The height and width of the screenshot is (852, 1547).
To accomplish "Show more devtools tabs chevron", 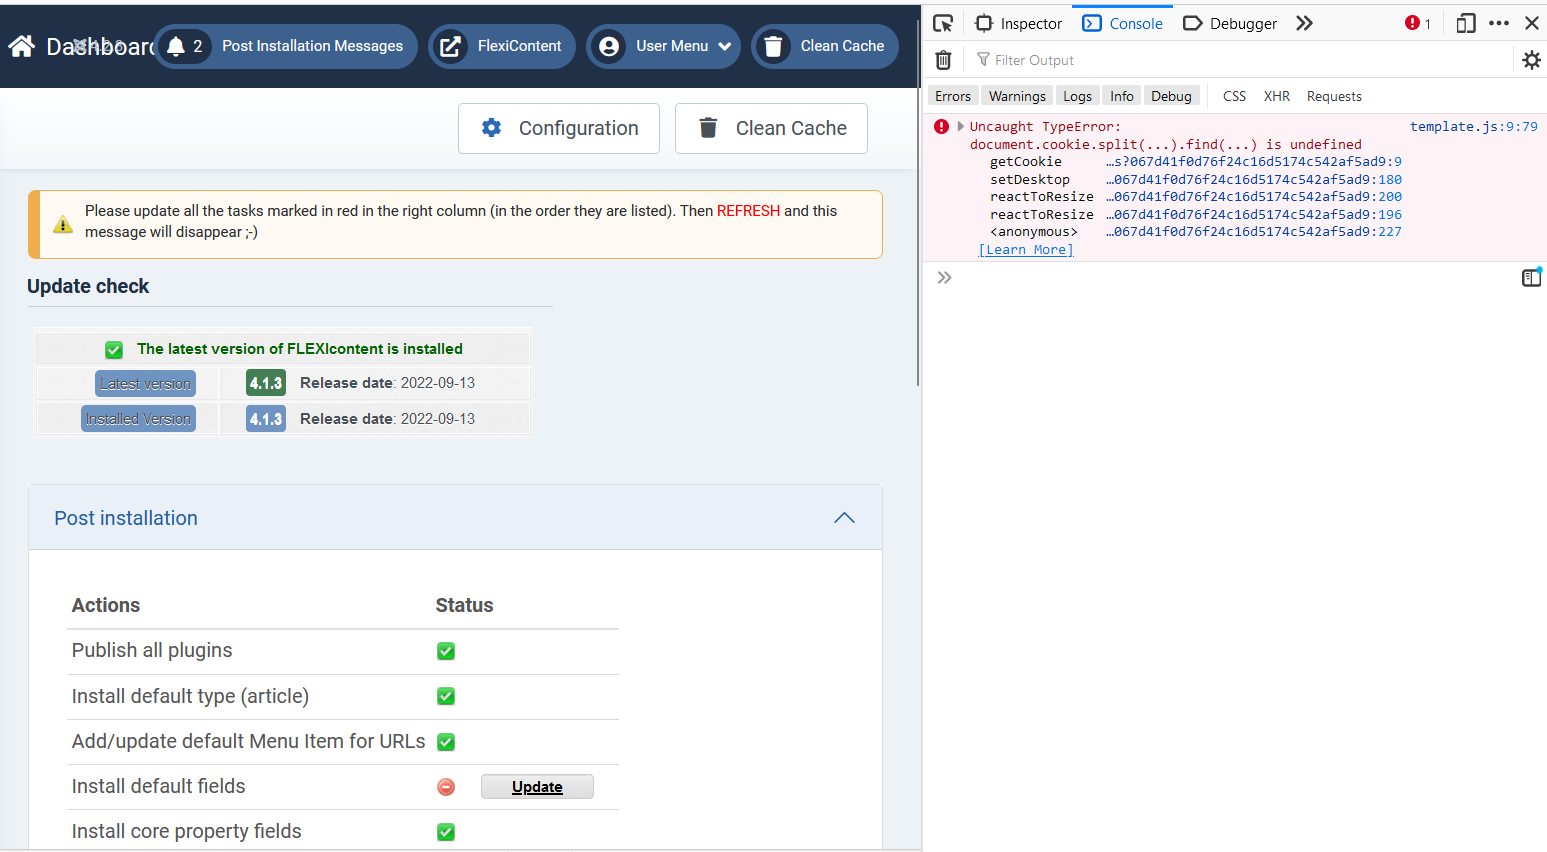I will click(x=1304, y=23).
